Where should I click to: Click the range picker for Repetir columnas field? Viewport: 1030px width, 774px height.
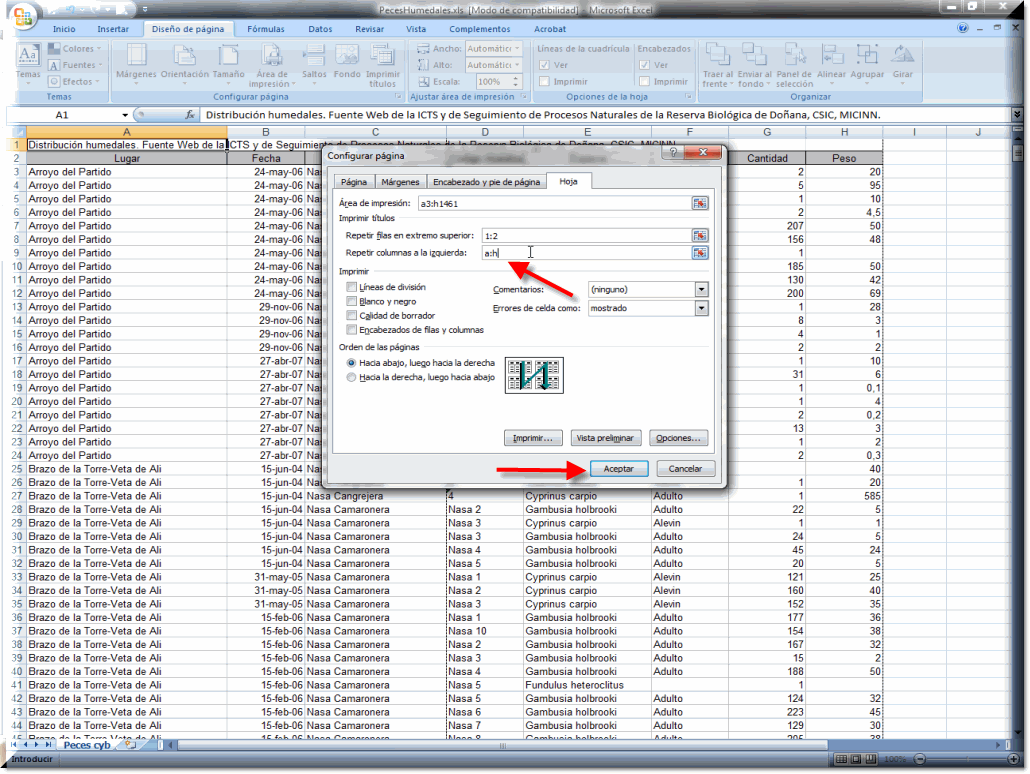700,254
